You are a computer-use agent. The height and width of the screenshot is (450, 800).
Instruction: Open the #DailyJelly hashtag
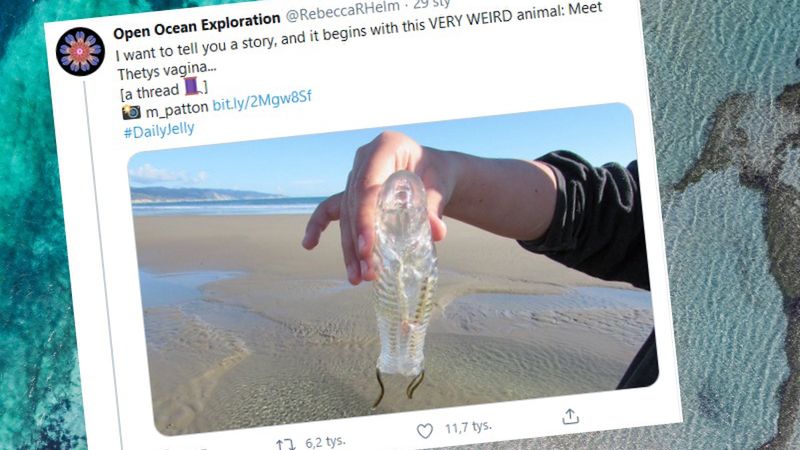point(159,130)
